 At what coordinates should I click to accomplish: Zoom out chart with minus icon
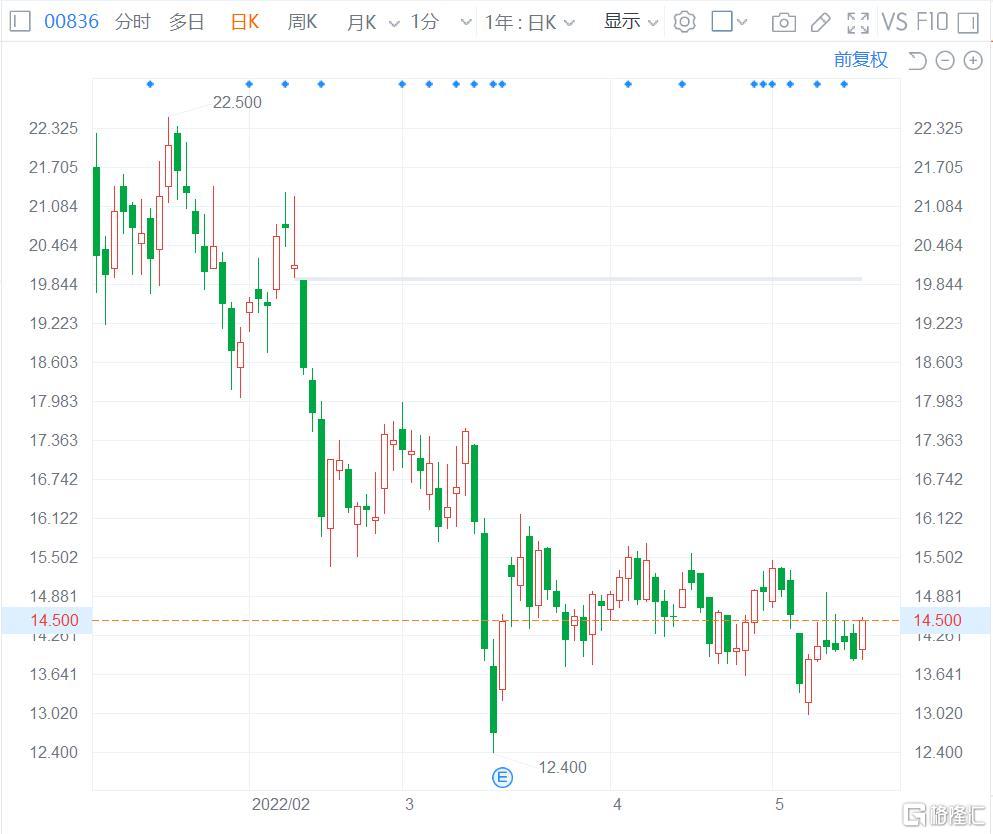[945, 61]
